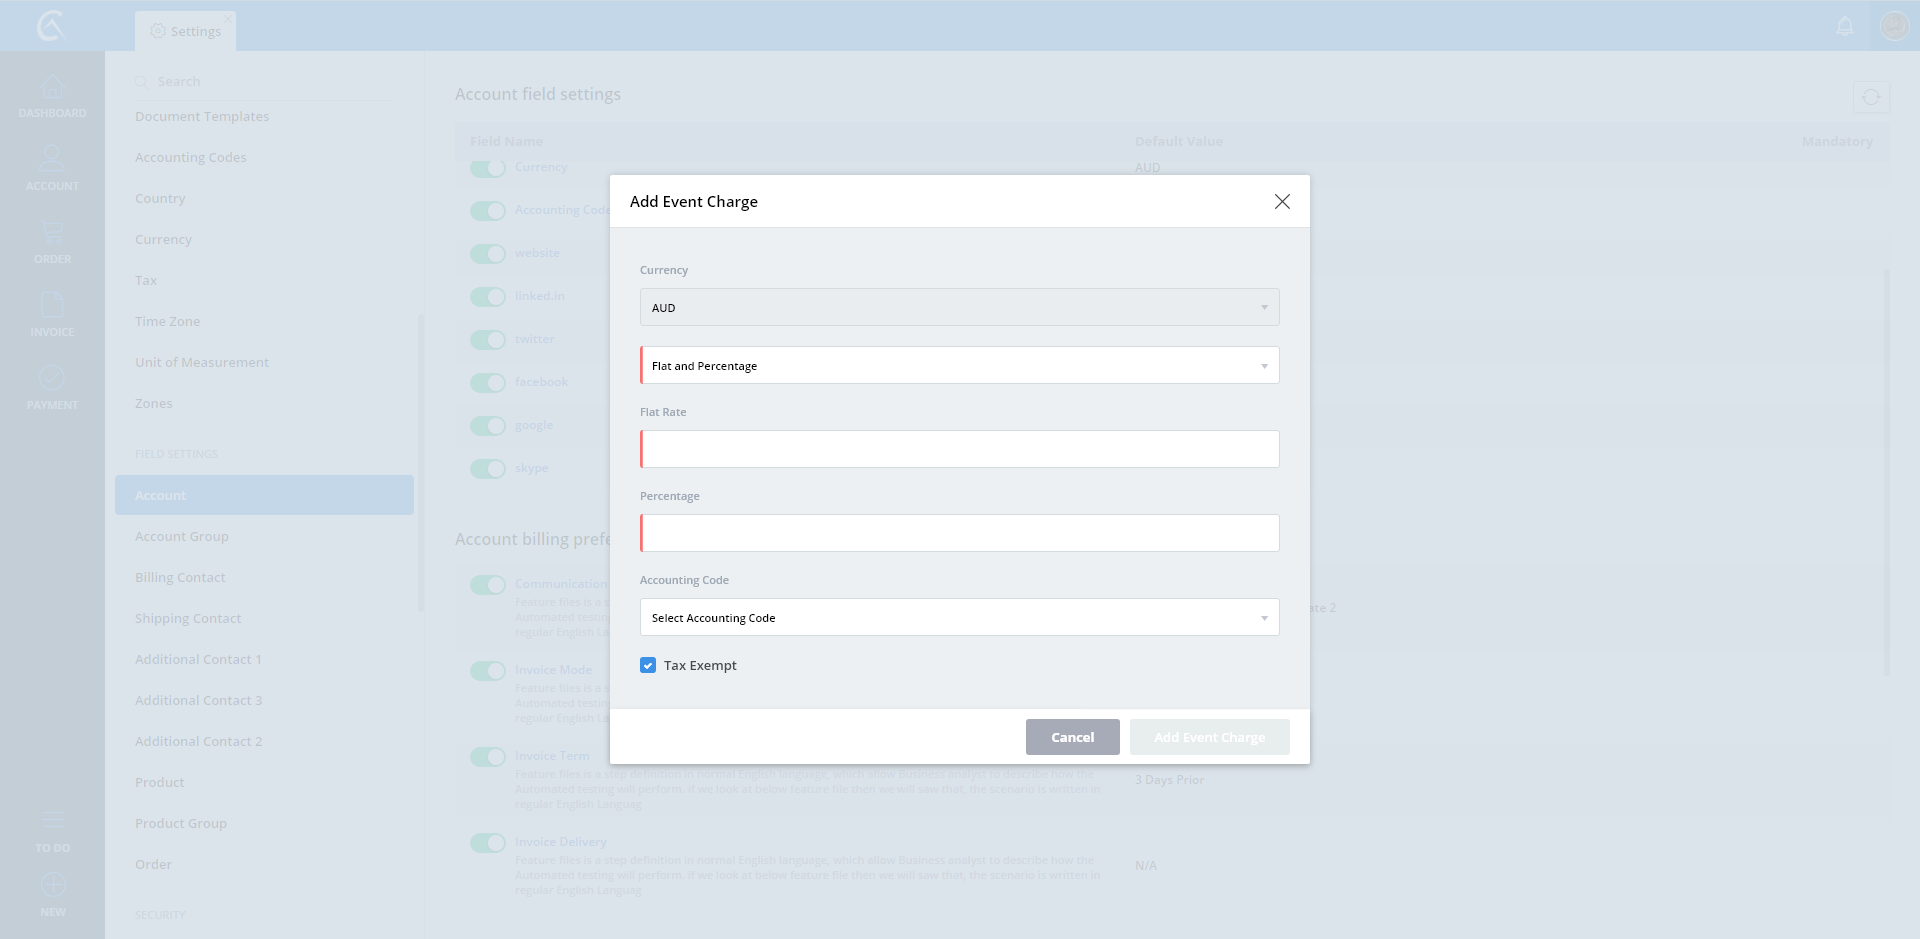Click into the Flat Rate input field
This screenshot has height=939, width=1920.
[959, 450]
